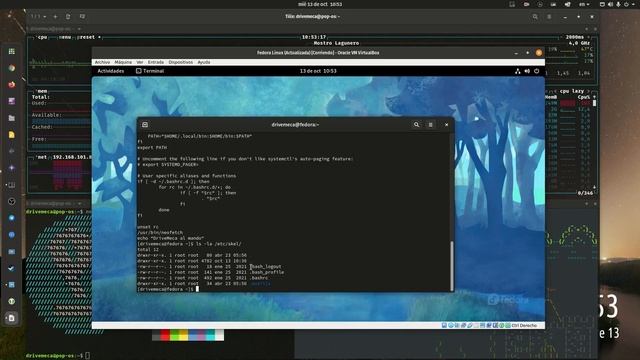The image size is (640, 360).
Task: Click the .bash_profile file name in terminal
Action: click(x=267, y=272)
